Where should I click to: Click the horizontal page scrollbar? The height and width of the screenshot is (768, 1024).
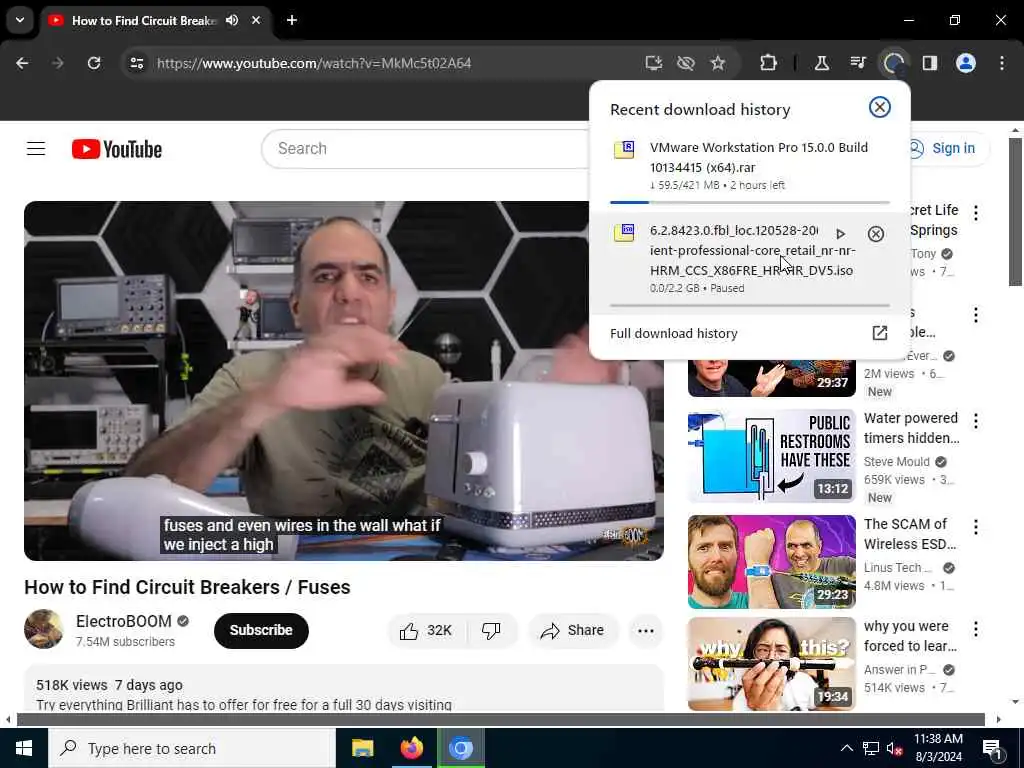(501, 720)
